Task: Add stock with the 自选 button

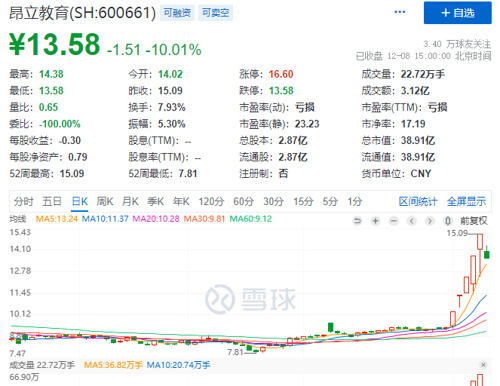Action: pyautogui.click(x=458, y=13)
